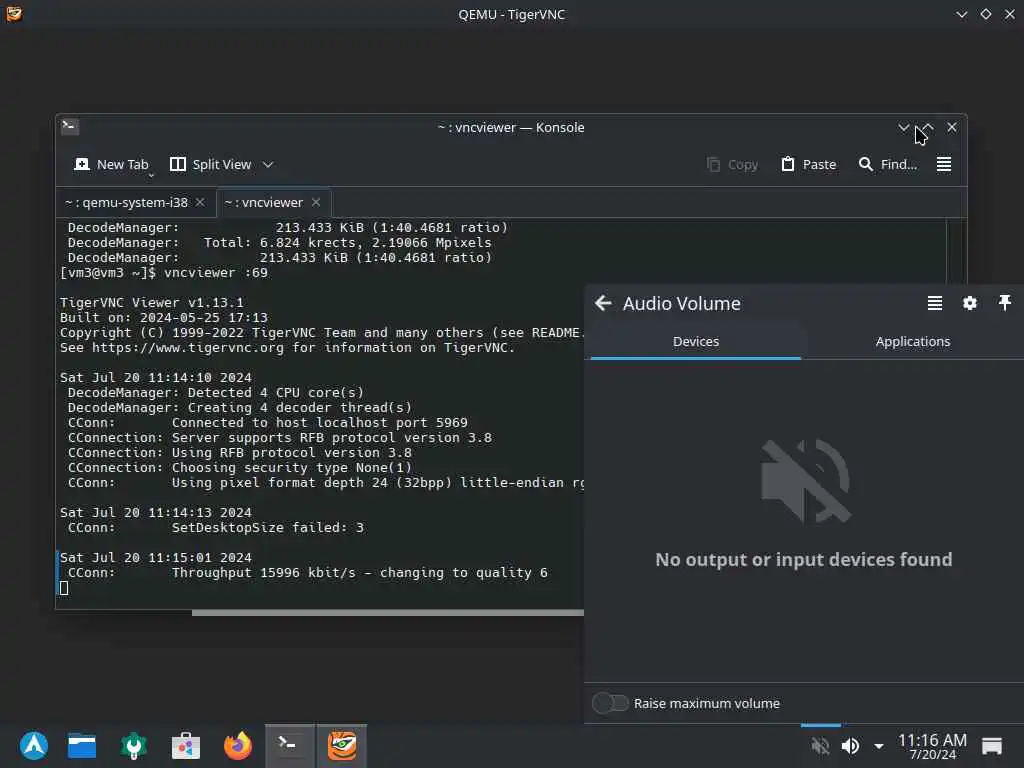
Task: Open the software store taskbar icon
Action: pos(185,745)
